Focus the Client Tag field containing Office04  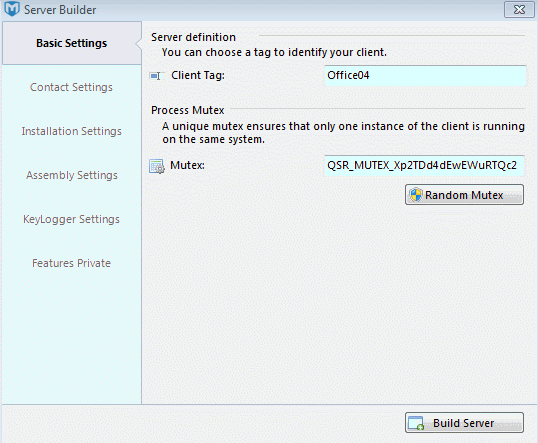click(425, 75)
